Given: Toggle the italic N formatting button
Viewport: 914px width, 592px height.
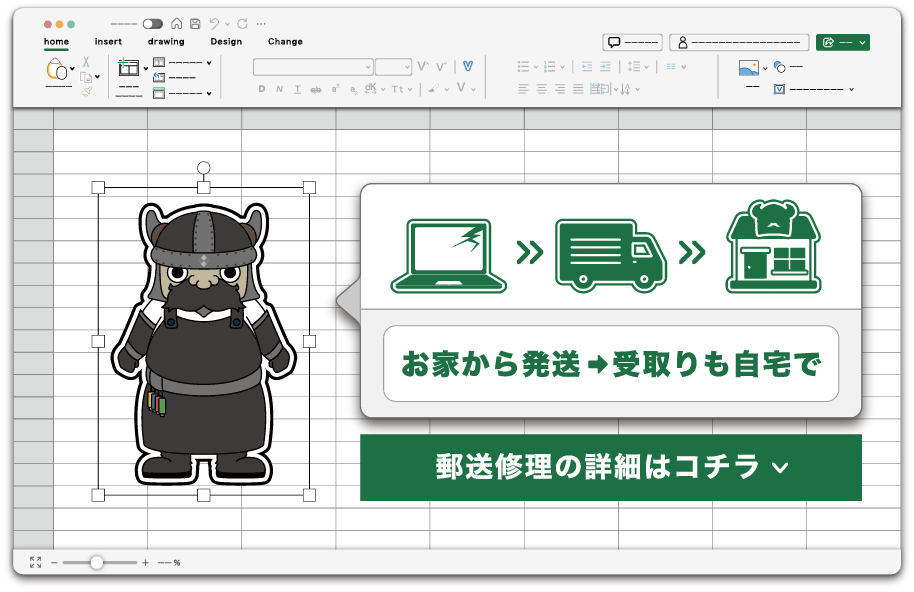Looking at the screenshot, I should click(279, 89).
